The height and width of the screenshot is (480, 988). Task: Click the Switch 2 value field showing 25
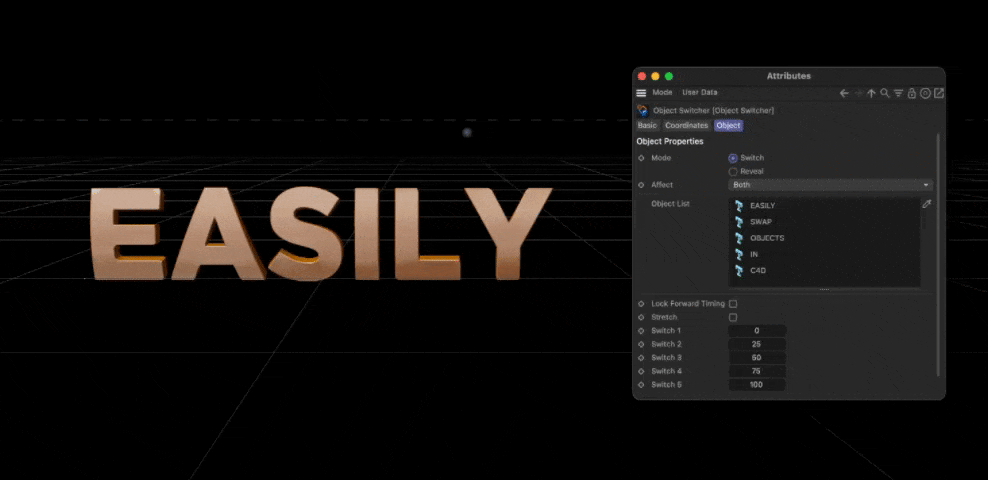pos(757,345)
